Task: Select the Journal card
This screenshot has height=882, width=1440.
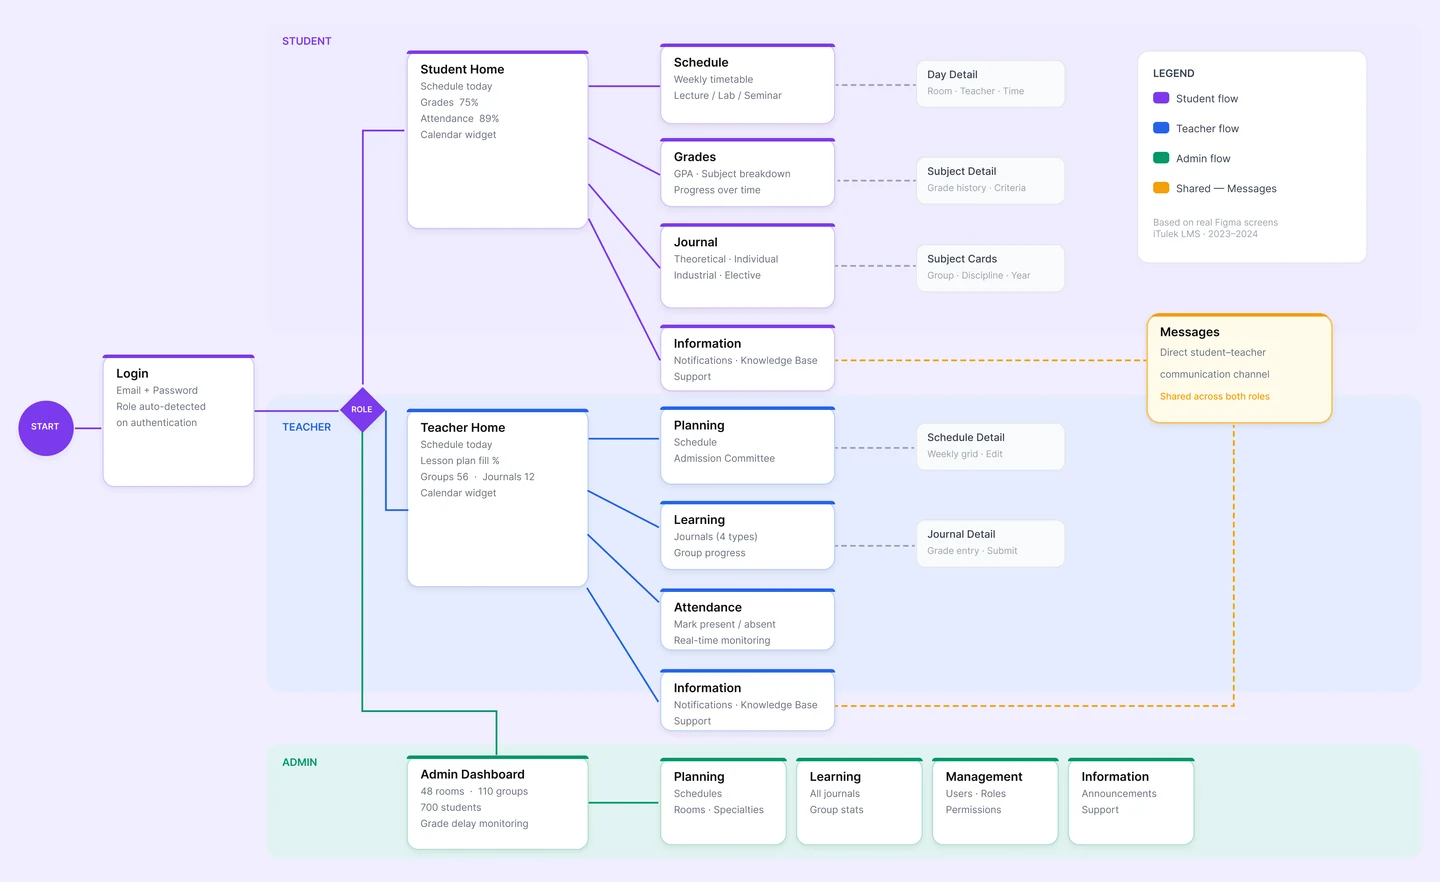Action: (x=747, y=265)
